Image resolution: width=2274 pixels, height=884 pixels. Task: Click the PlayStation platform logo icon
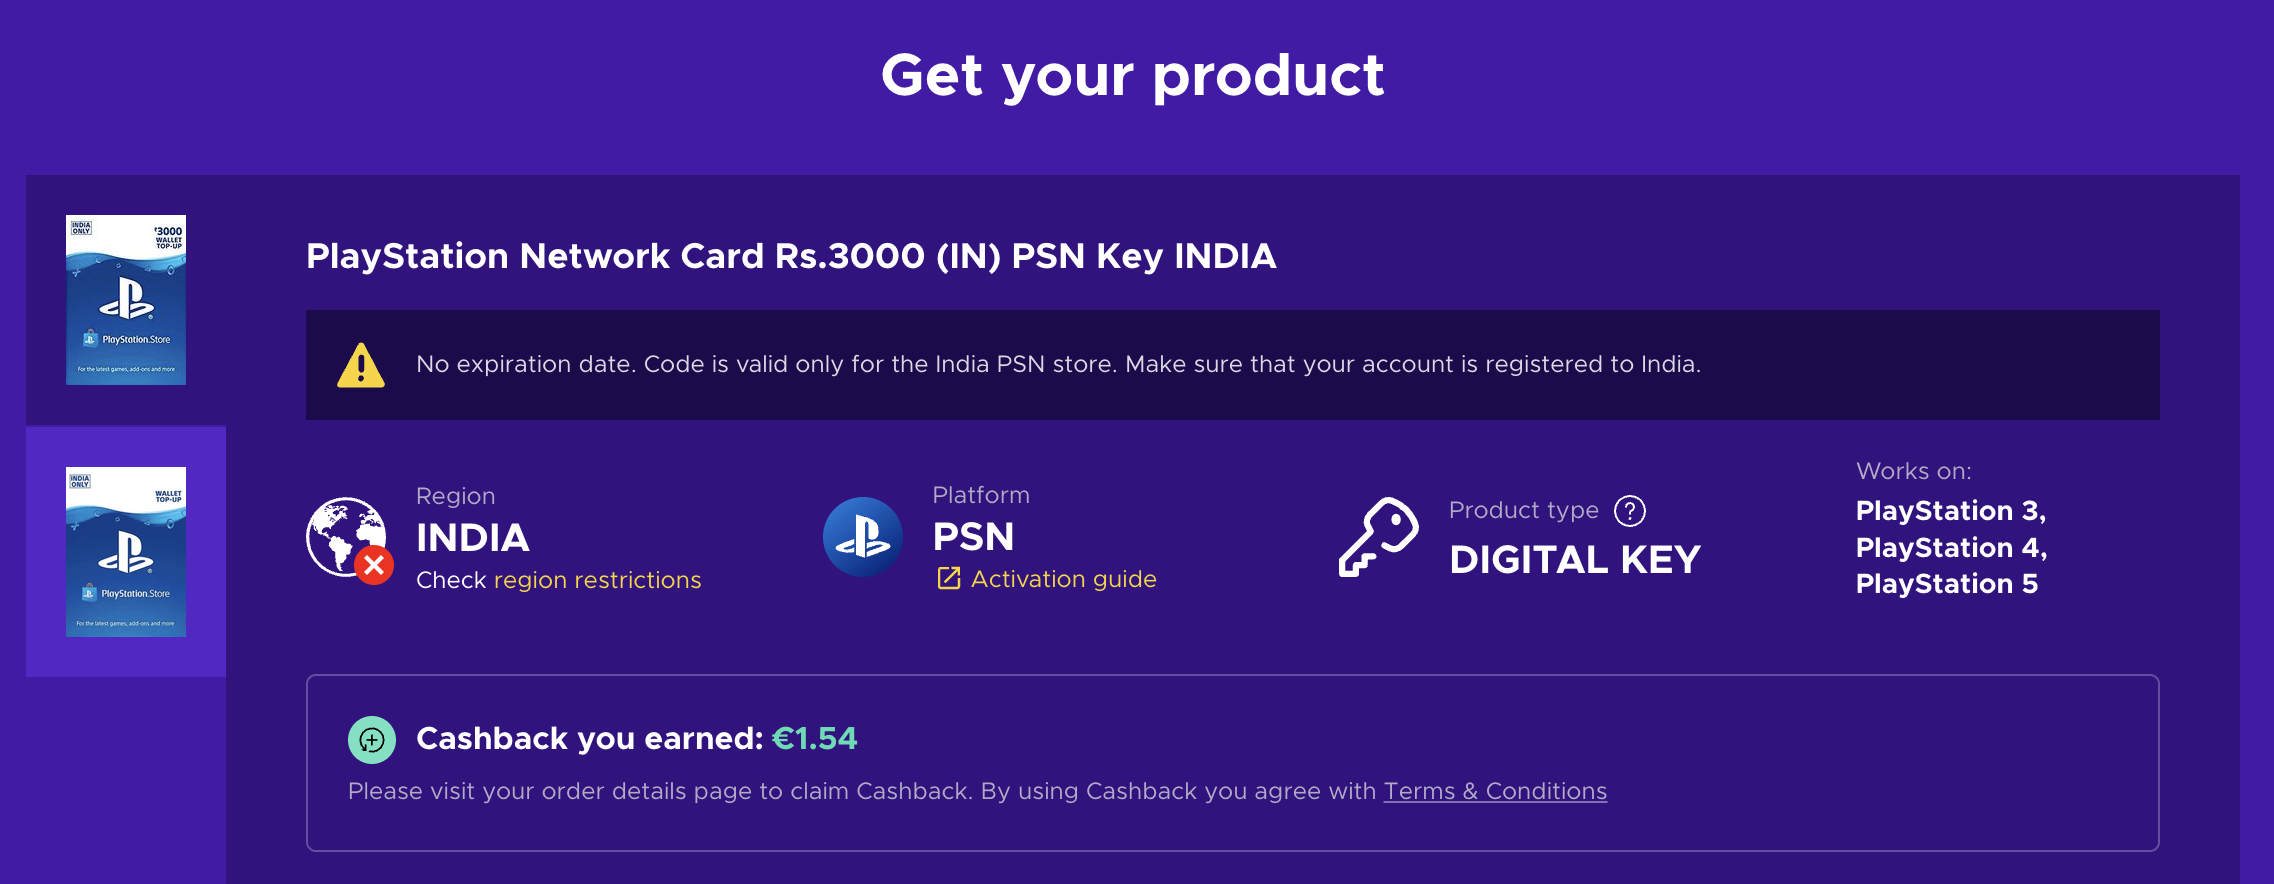[862, 537]
